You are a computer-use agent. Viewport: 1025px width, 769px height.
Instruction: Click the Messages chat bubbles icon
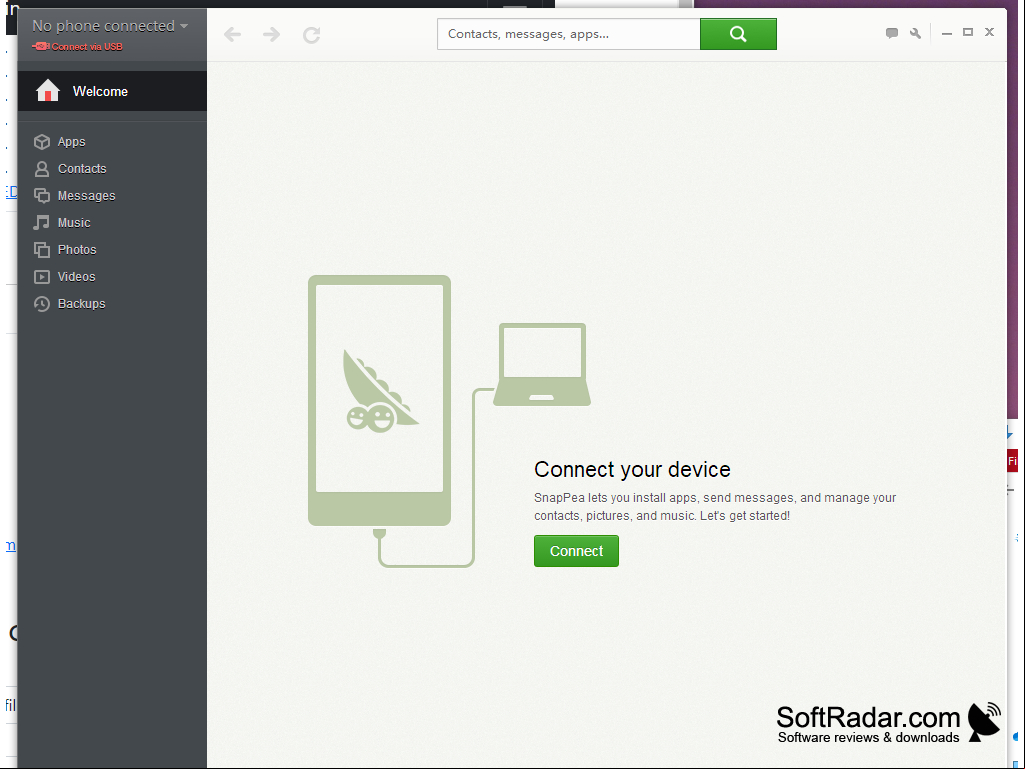coord(42,196)
